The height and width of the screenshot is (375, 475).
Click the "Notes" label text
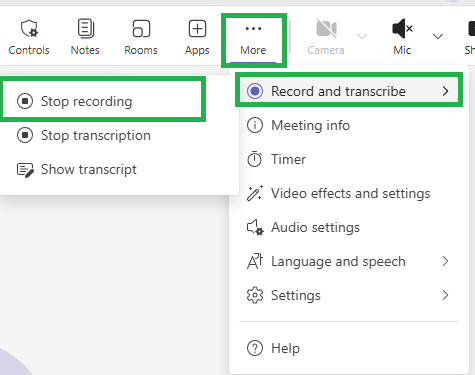point(85,50)
